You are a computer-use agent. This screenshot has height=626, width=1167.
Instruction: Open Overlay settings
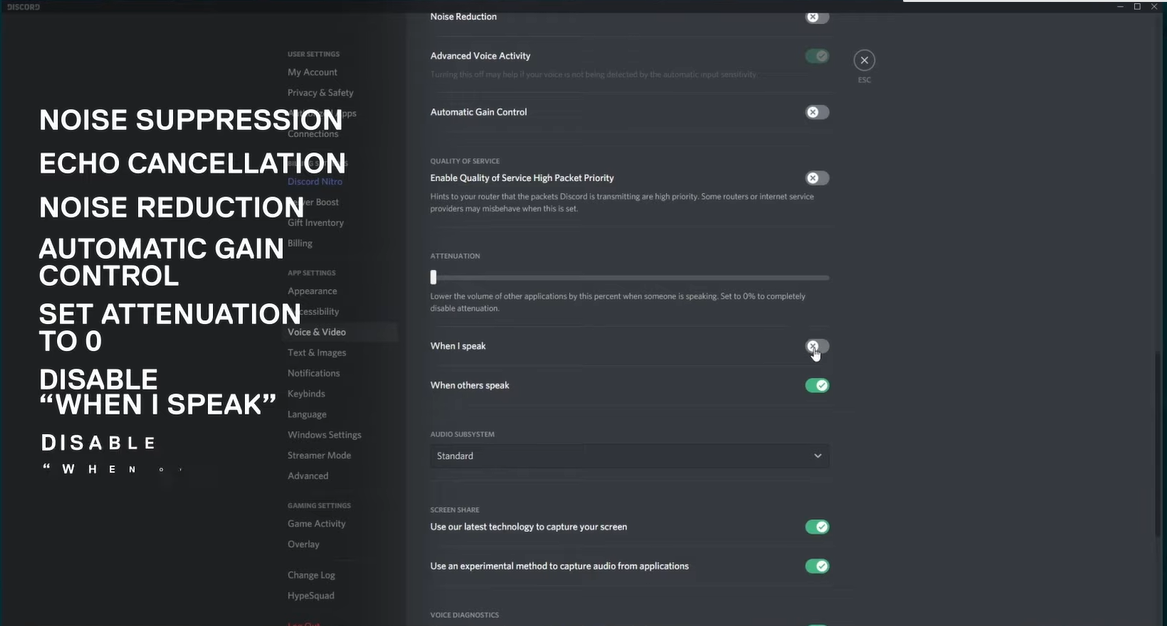(304, 545)
